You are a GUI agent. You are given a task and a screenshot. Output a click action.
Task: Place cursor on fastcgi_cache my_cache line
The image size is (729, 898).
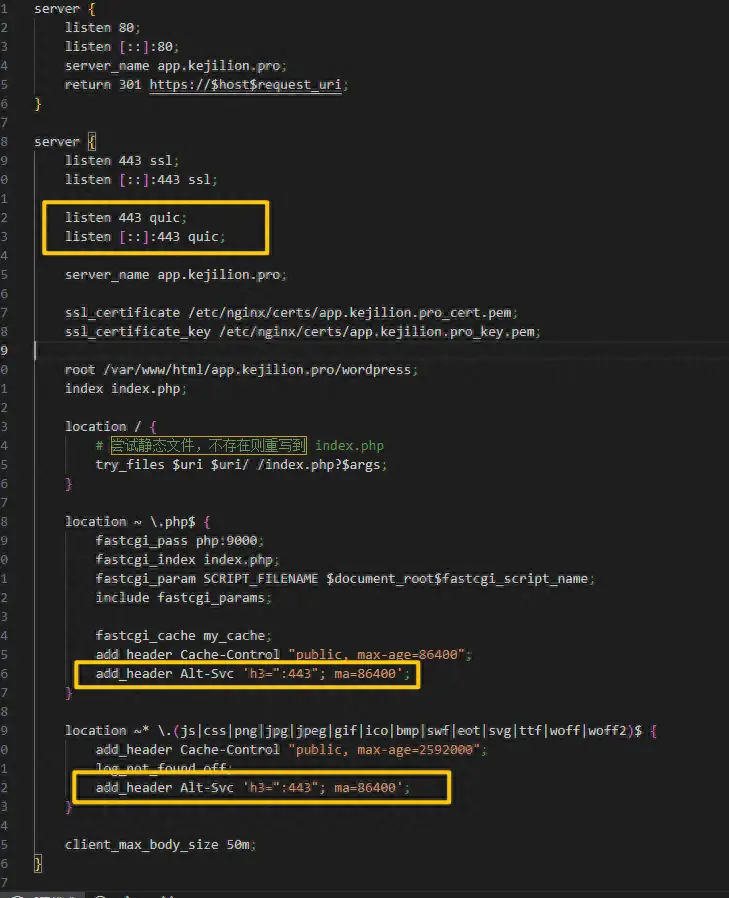pyautogui.click(x=181, y=636)
